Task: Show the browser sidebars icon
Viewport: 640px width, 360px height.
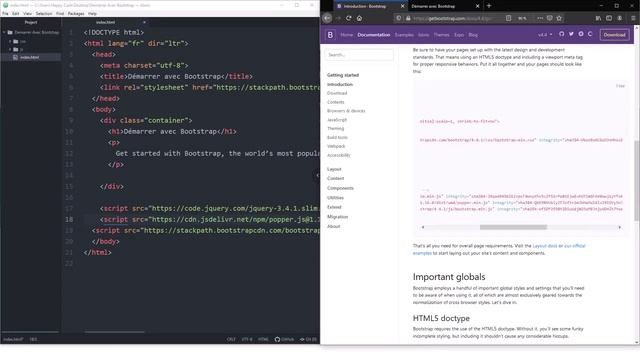Action: point(609,18)
